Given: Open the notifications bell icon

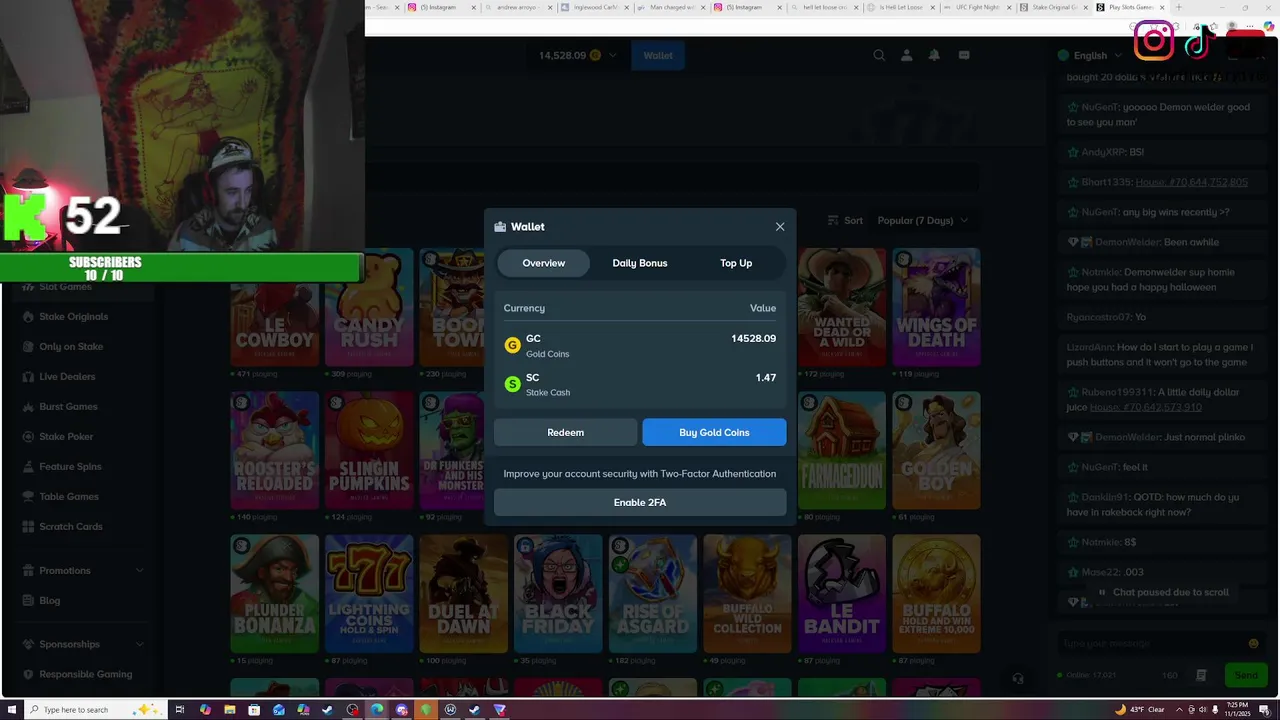Looking at the screenshot, I should point(934,56).
